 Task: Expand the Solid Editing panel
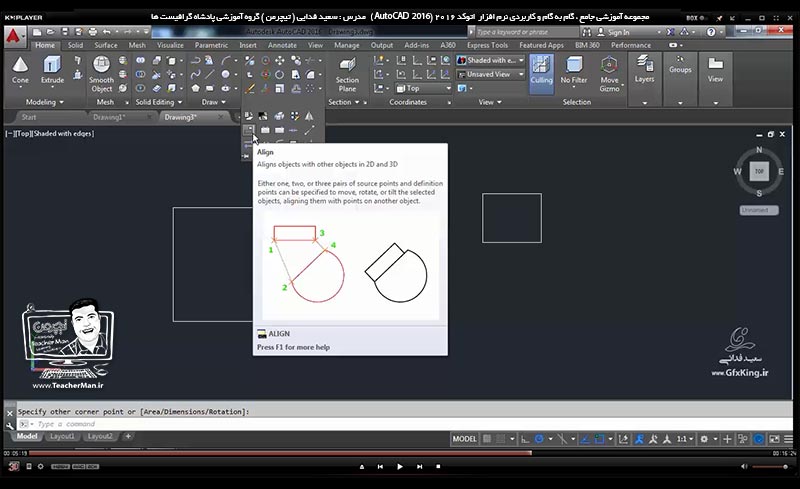(159, 102)
